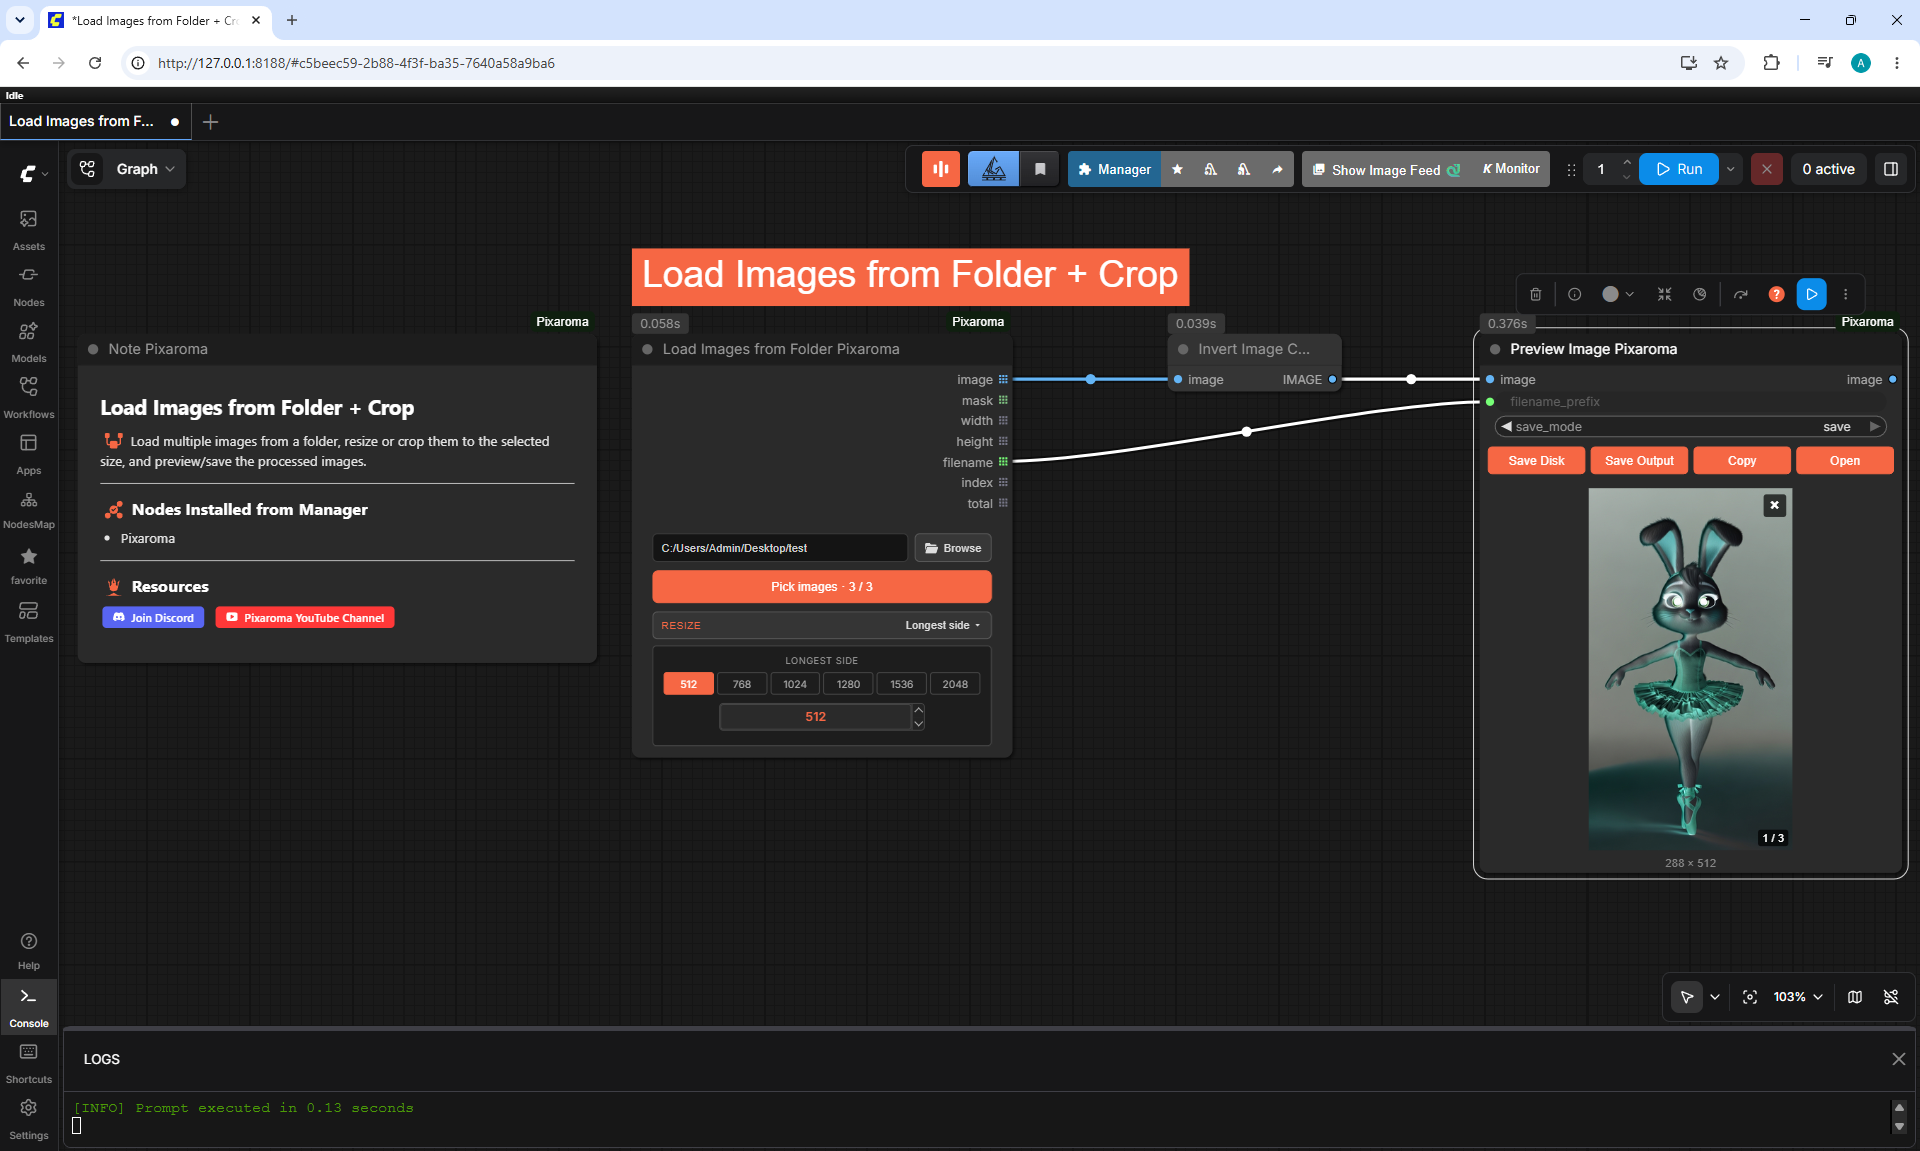Click the Join Discord link

pos(153,618)
